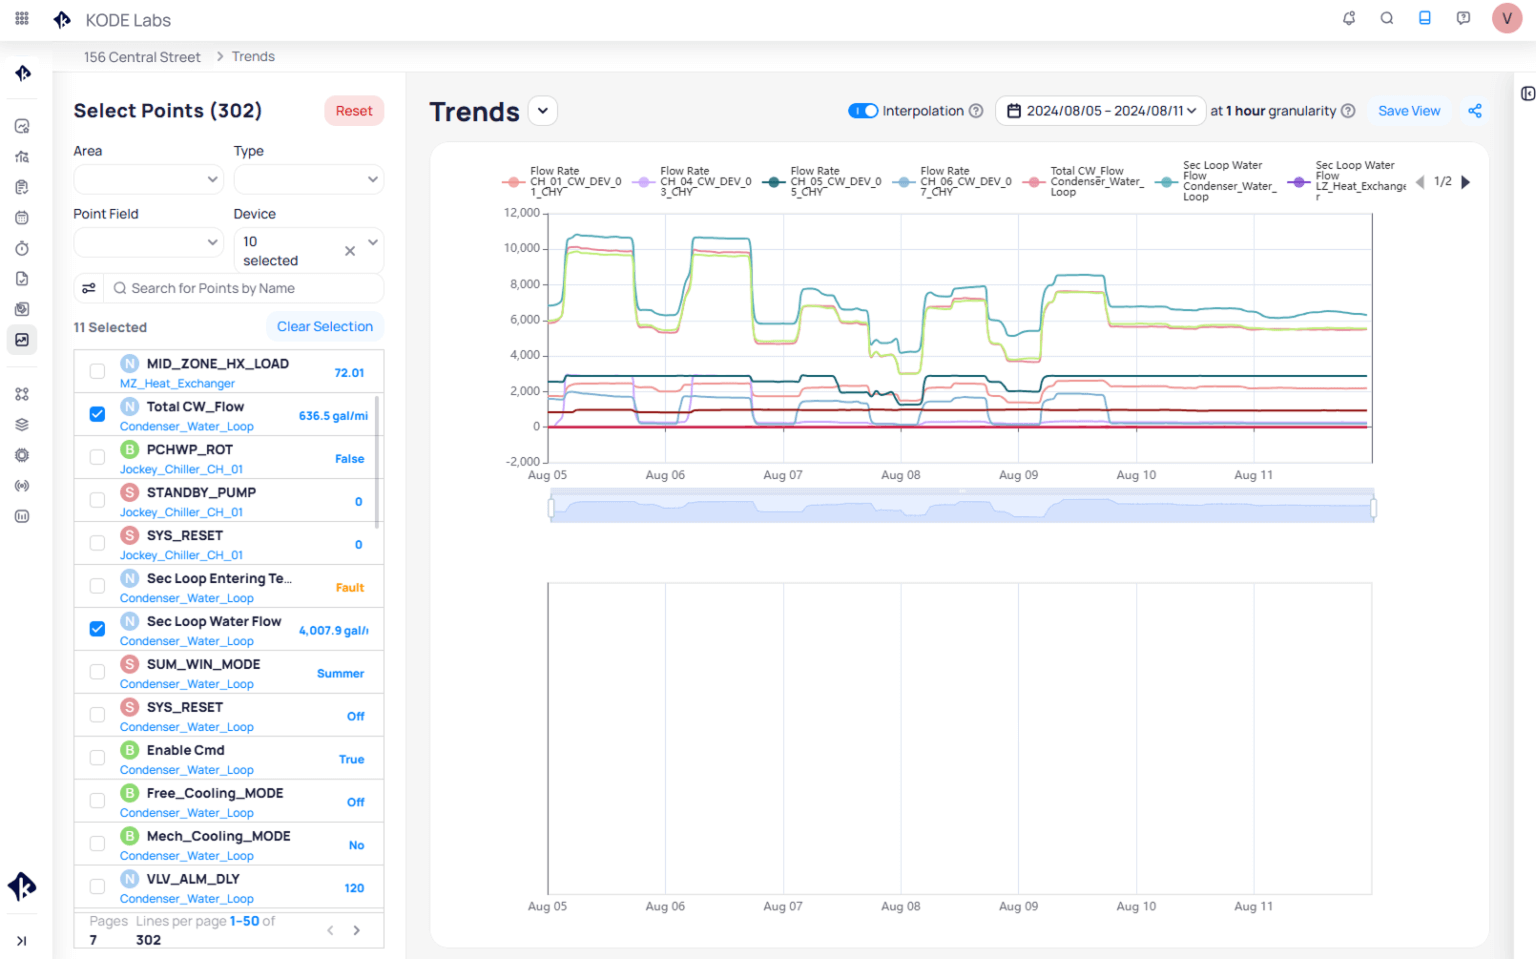Click the search magnifier in top bar
1536x959 pixels.
pos(1386,18)
